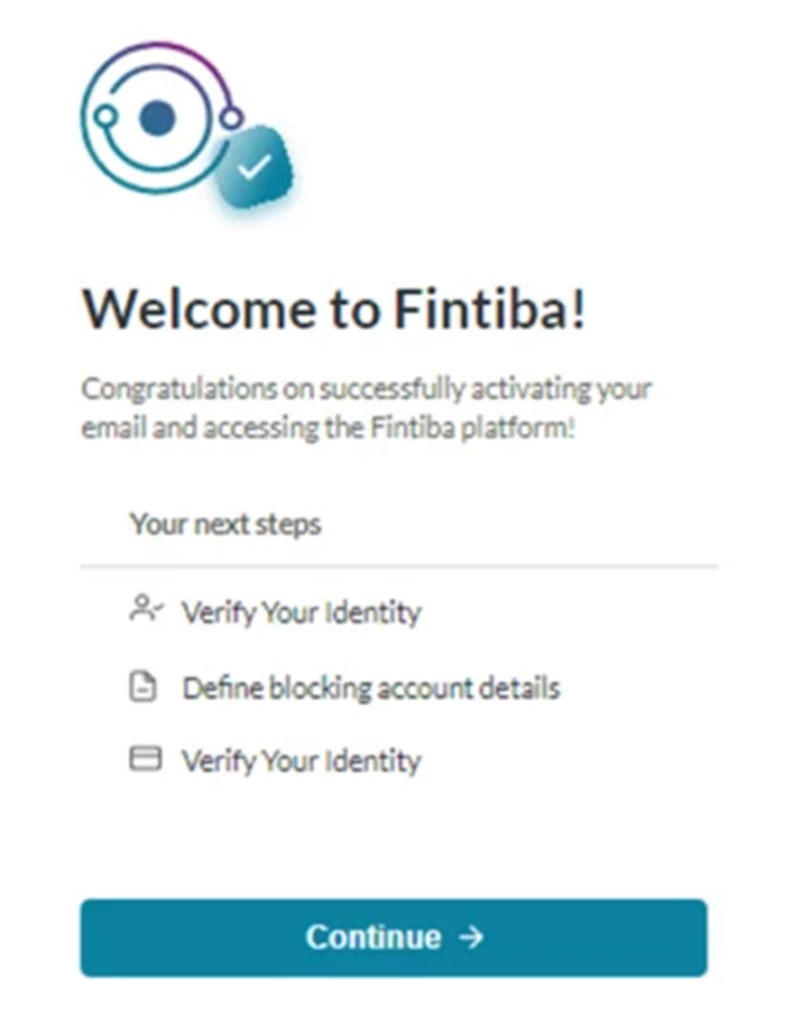Select the credit card icon in next steps
The width and height of the screenshot is (812, 1024).
point(145,759)
